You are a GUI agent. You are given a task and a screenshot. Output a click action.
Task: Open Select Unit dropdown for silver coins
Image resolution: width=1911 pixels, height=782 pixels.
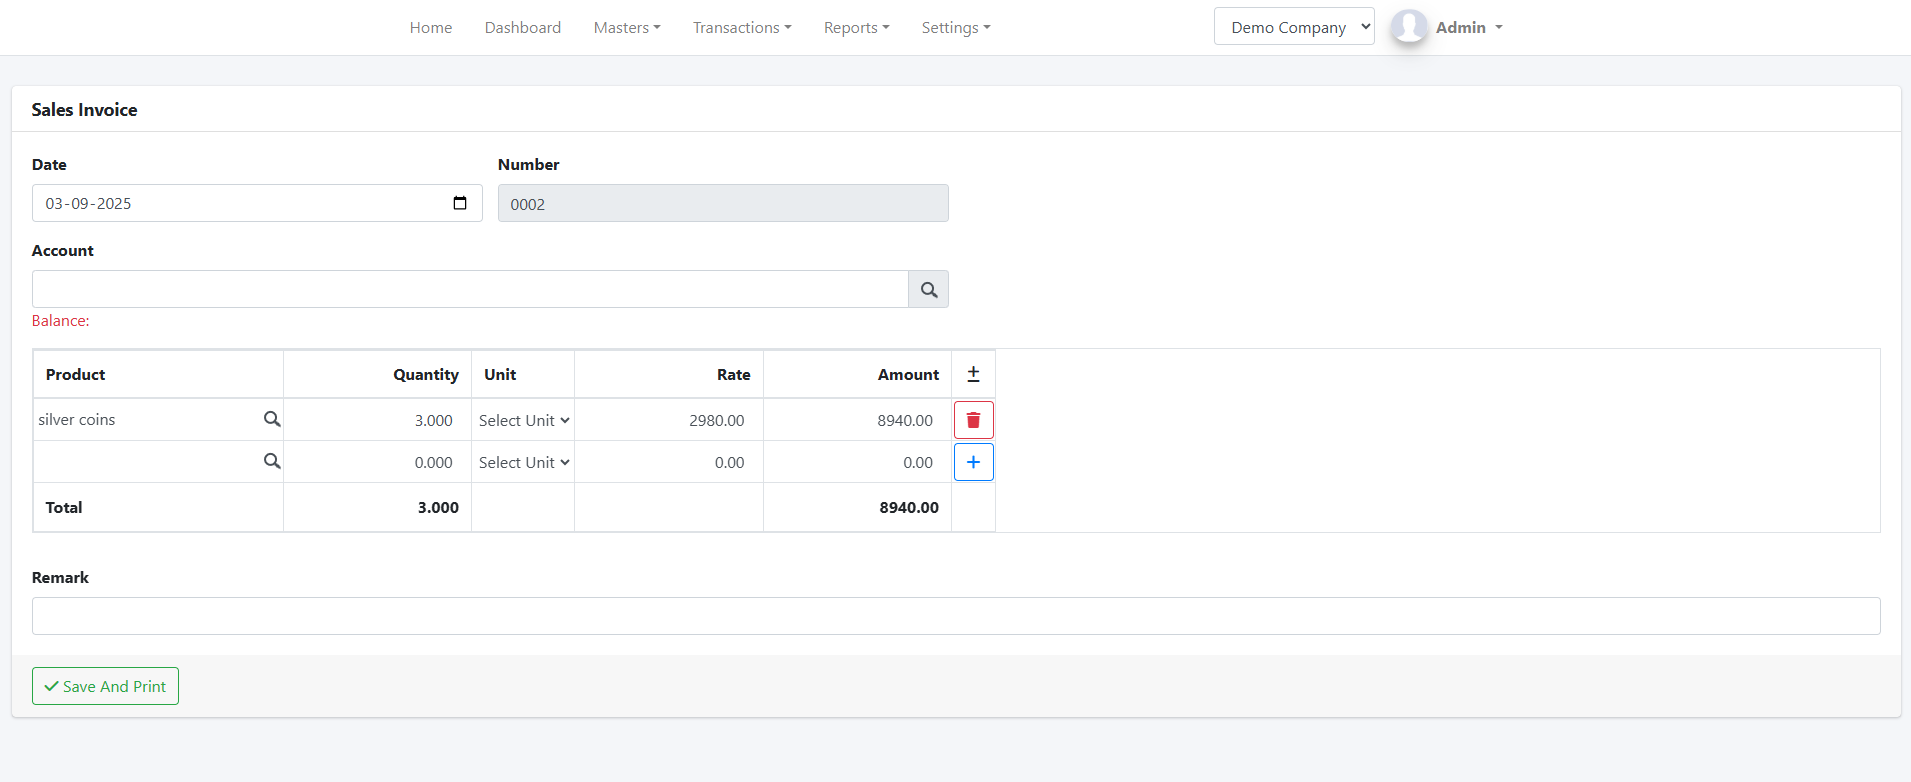[x=523, y=420]
